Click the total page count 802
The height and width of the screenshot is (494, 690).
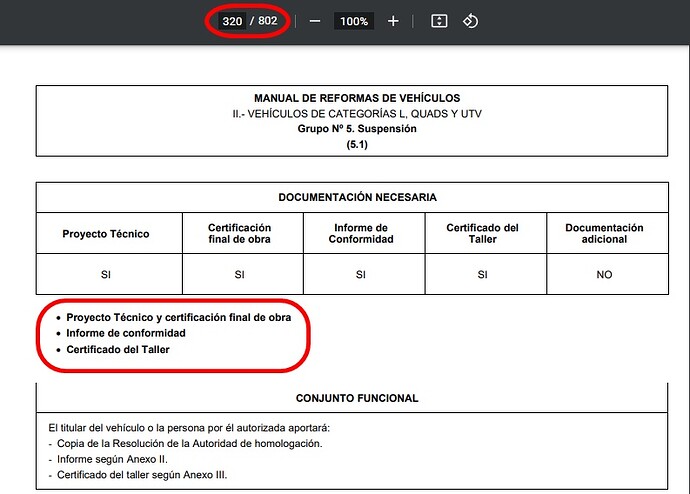tap(268, 21)
